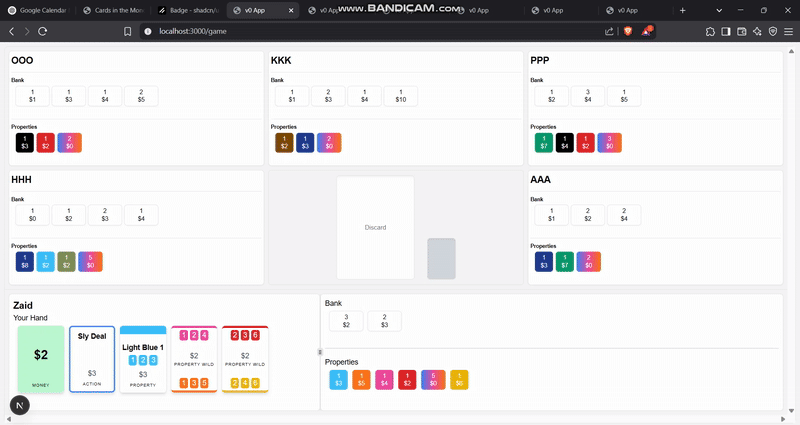Click OOO's black $3 property
800x425 pixels.
24,143
